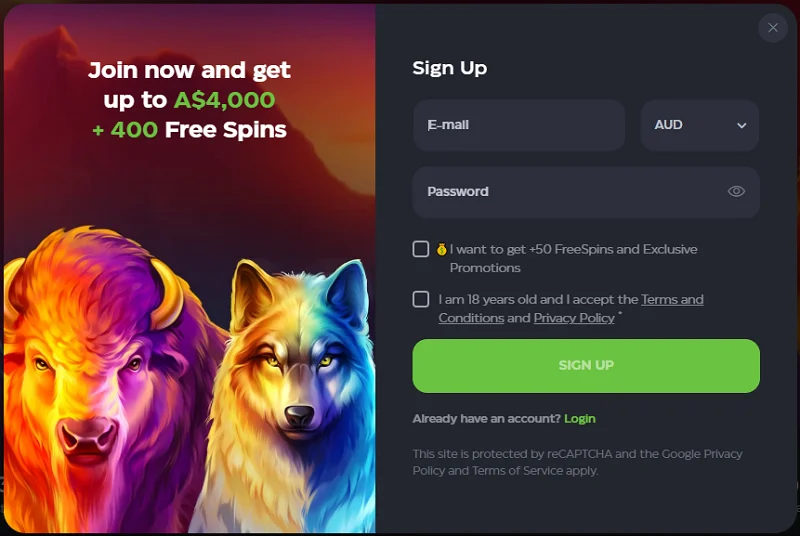Enable the +50 FreeSpins promotions checkbox
The image size is (800, 536).
pyautogui.click(x=420, y=249)
